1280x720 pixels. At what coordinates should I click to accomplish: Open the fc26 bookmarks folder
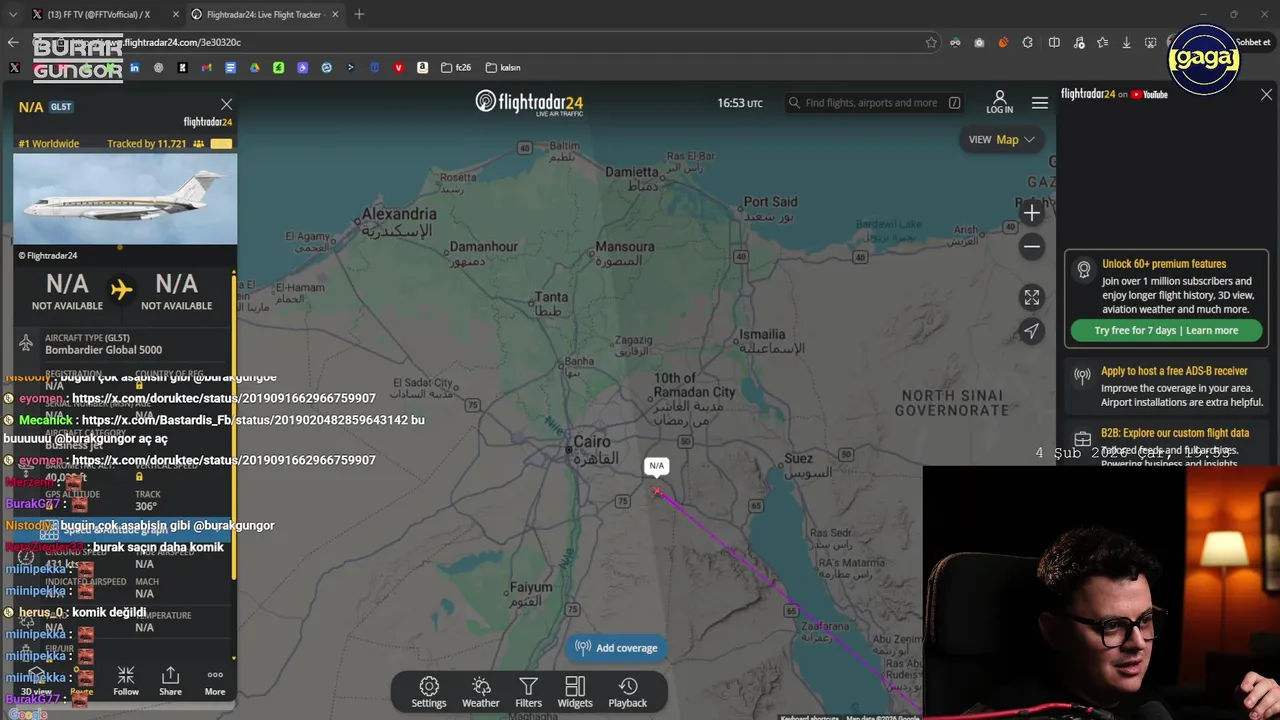pos(456,68)
